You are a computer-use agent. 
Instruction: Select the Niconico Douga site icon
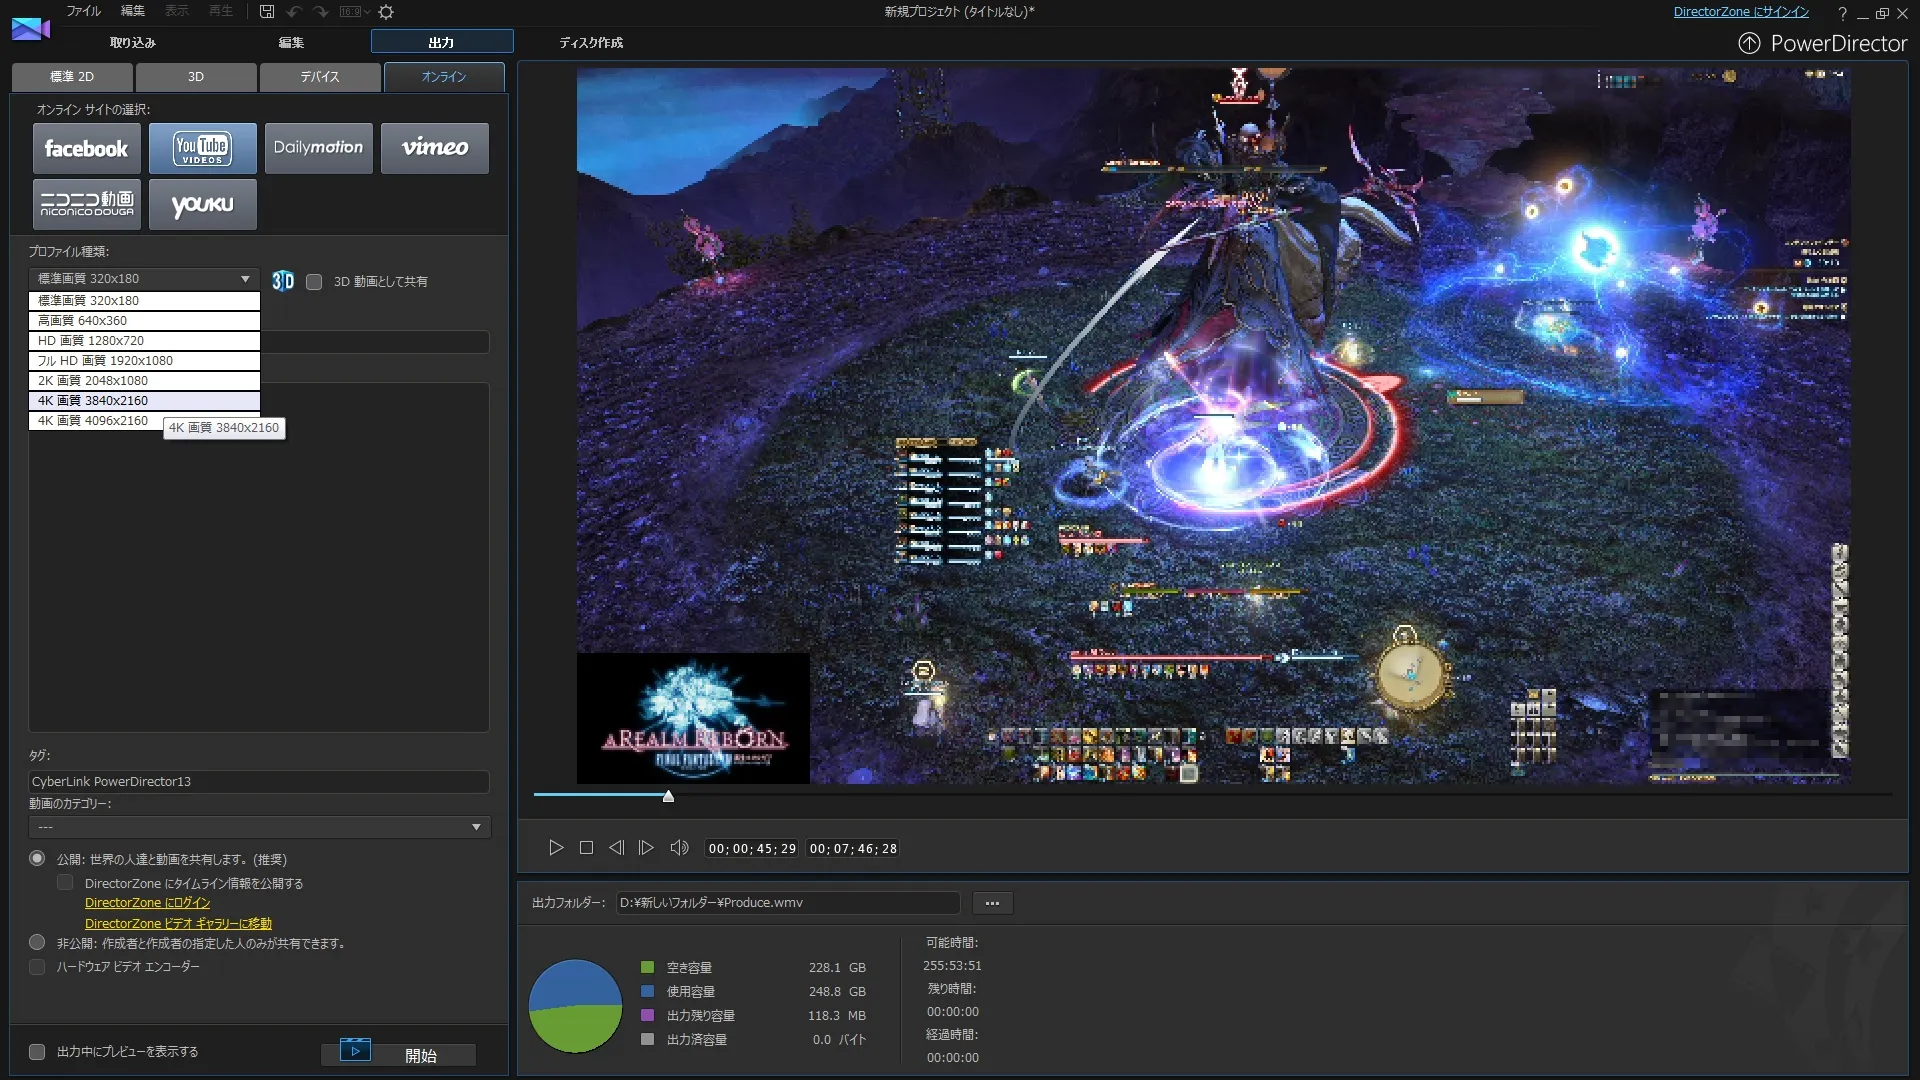tap(87, 204)
